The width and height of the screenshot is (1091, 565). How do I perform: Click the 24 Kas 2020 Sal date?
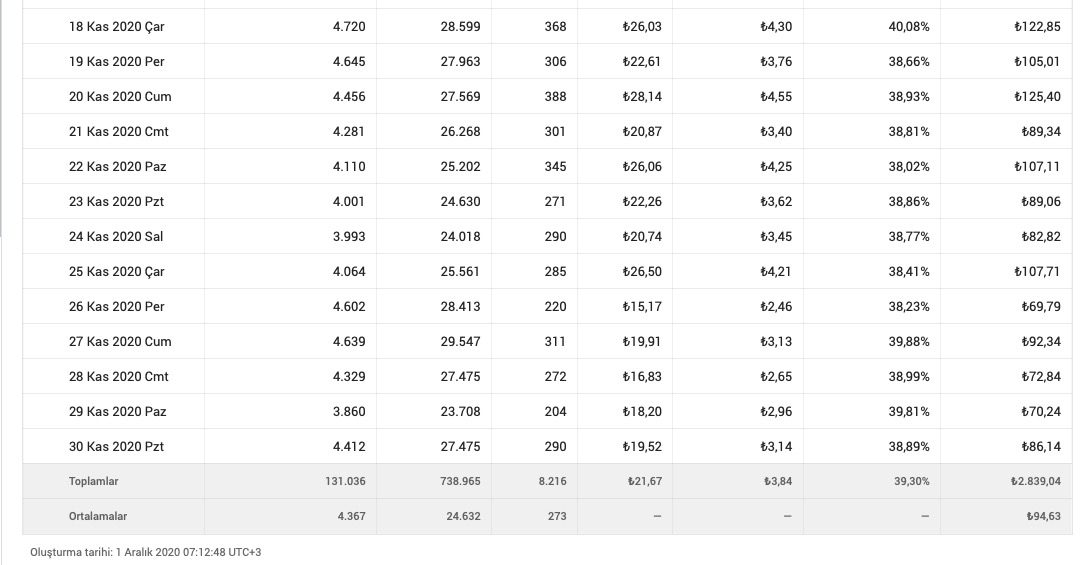tap(116, 237)
